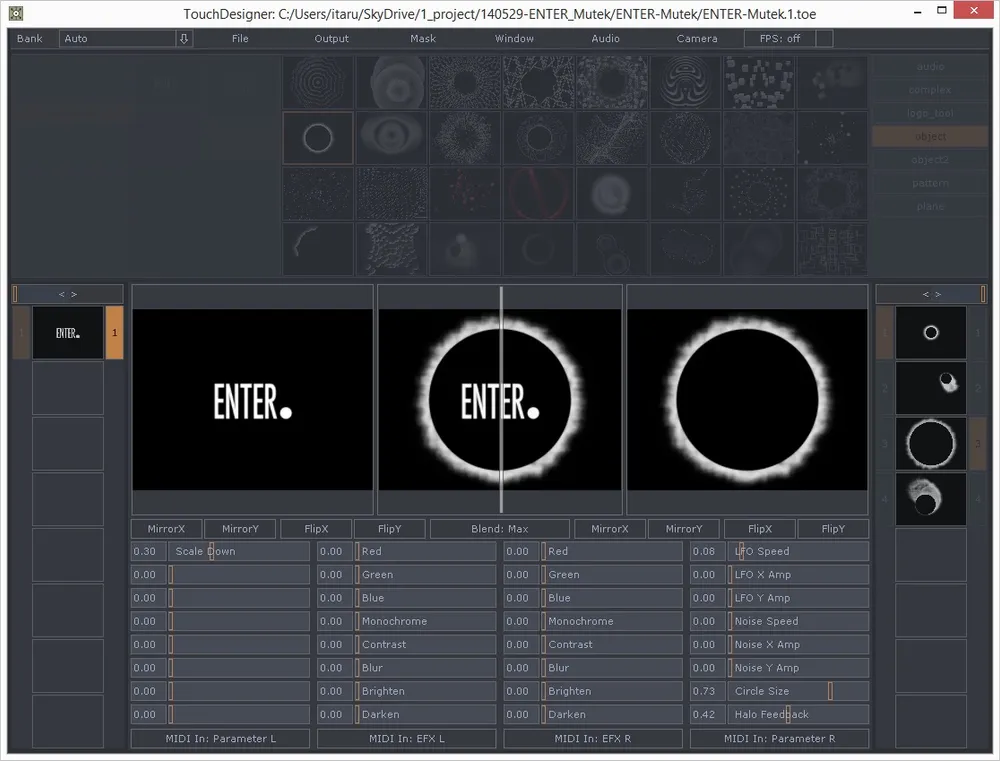
Task: Adjust the right EFX Green slider
Action: pos(612,575)
